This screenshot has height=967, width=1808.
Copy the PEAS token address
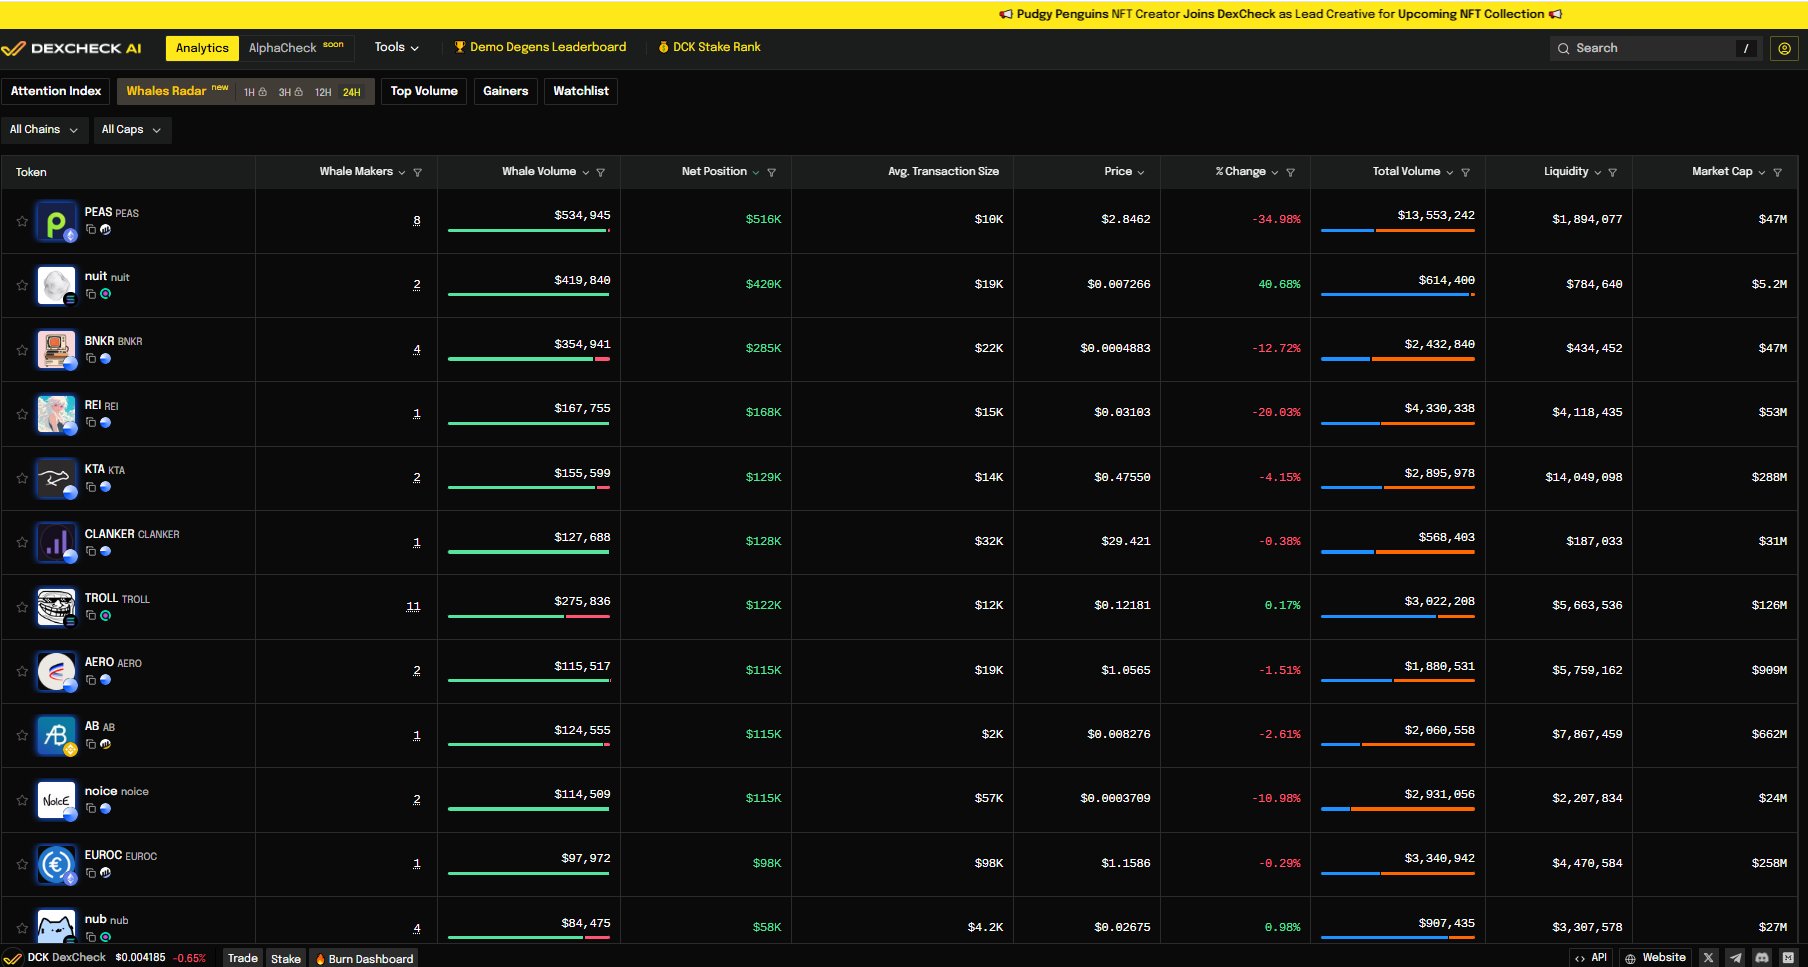pos(91,229)
